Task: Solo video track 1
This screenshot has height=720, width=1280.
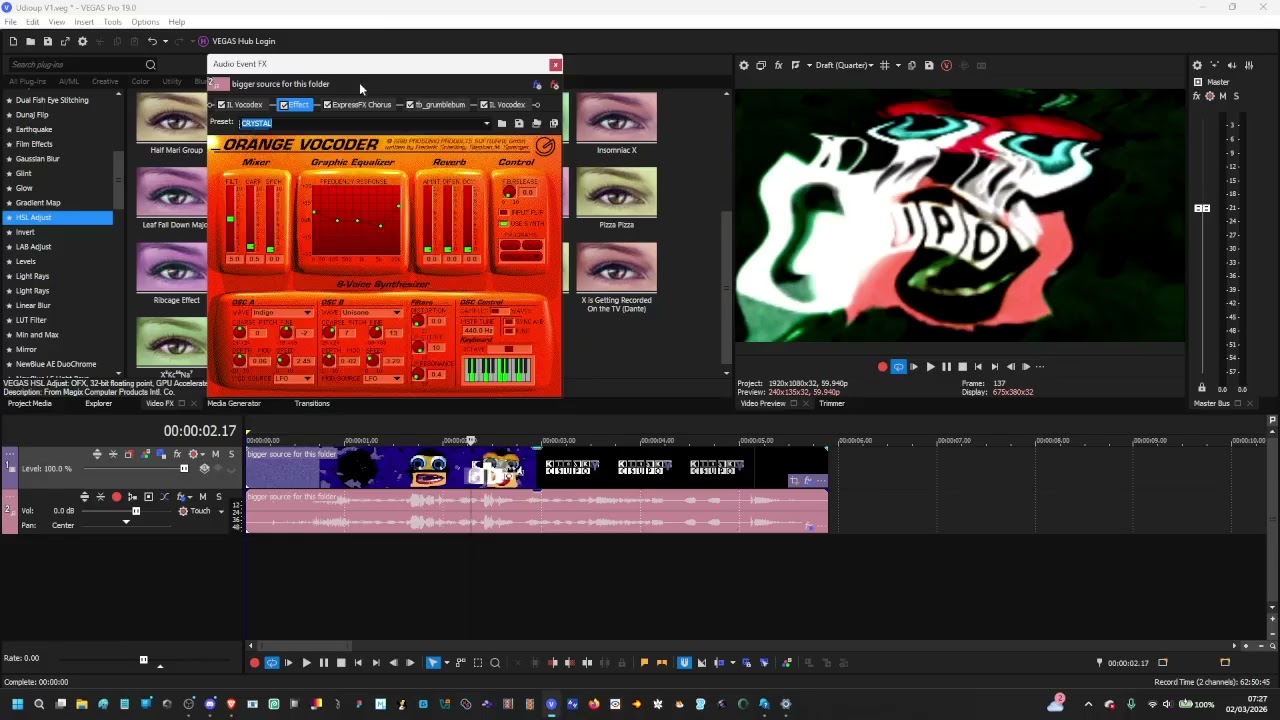Action: tap(231, 454)
